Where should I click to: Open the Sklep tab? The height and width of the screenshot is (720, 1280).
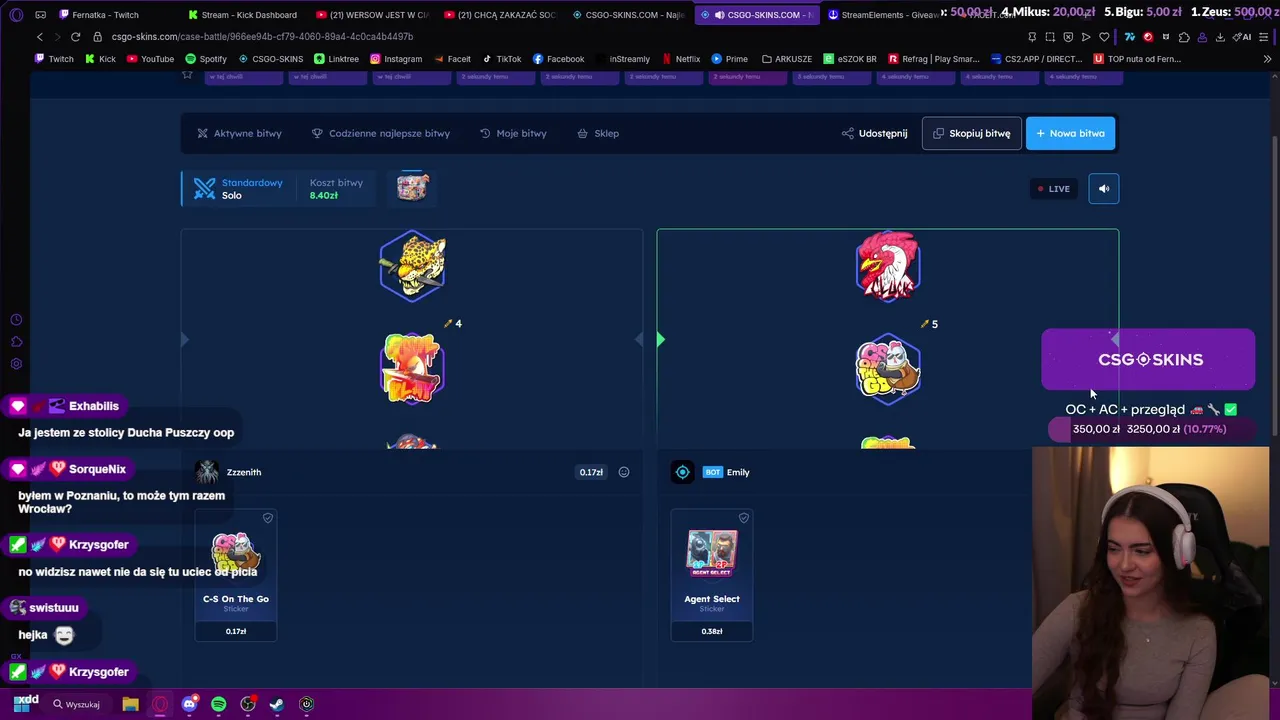click(x=598, y=133)
